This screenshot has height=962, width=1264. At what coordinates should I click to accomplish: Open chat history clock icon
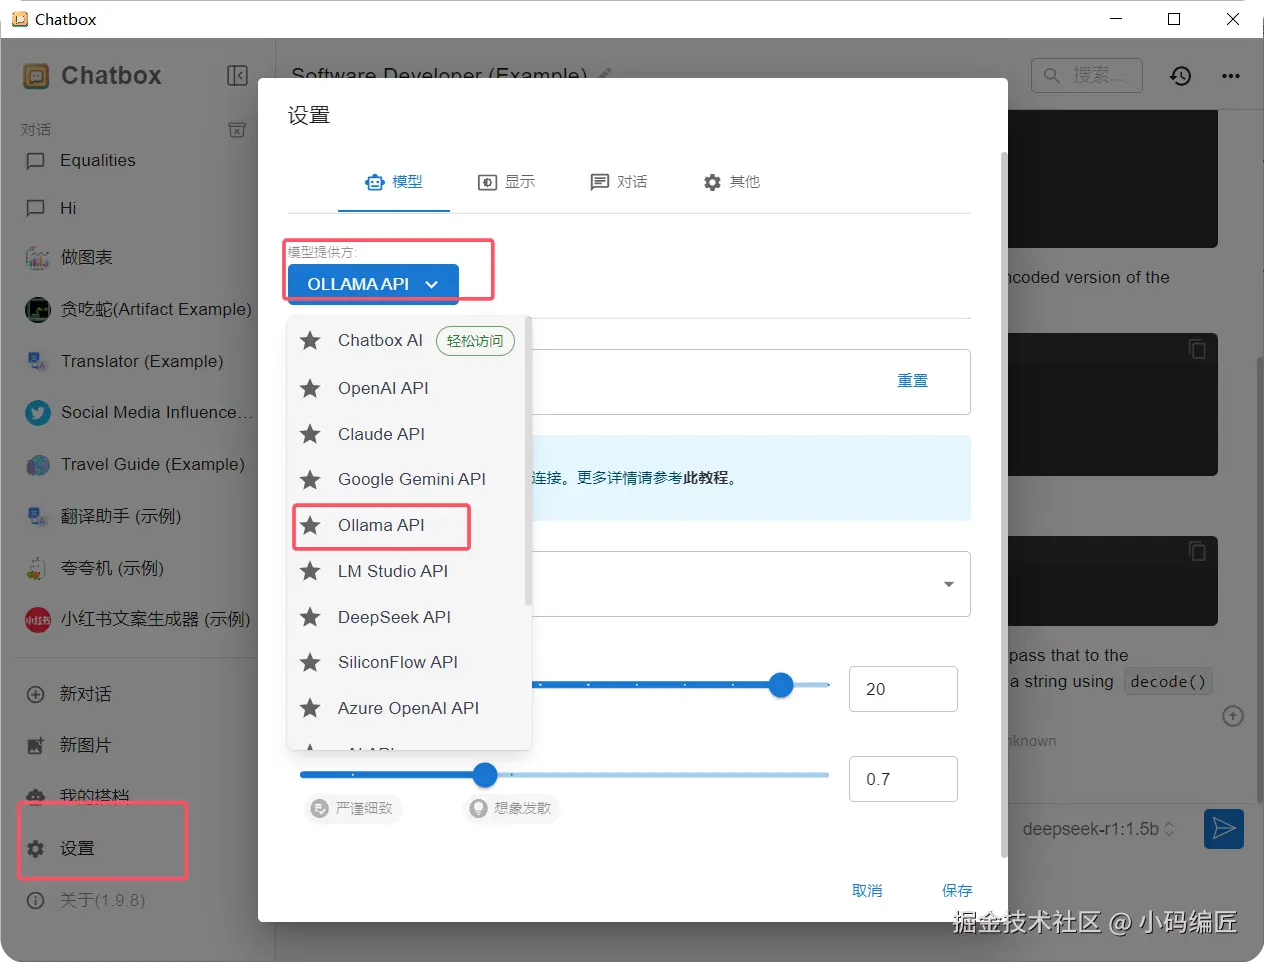(1181, 76)
